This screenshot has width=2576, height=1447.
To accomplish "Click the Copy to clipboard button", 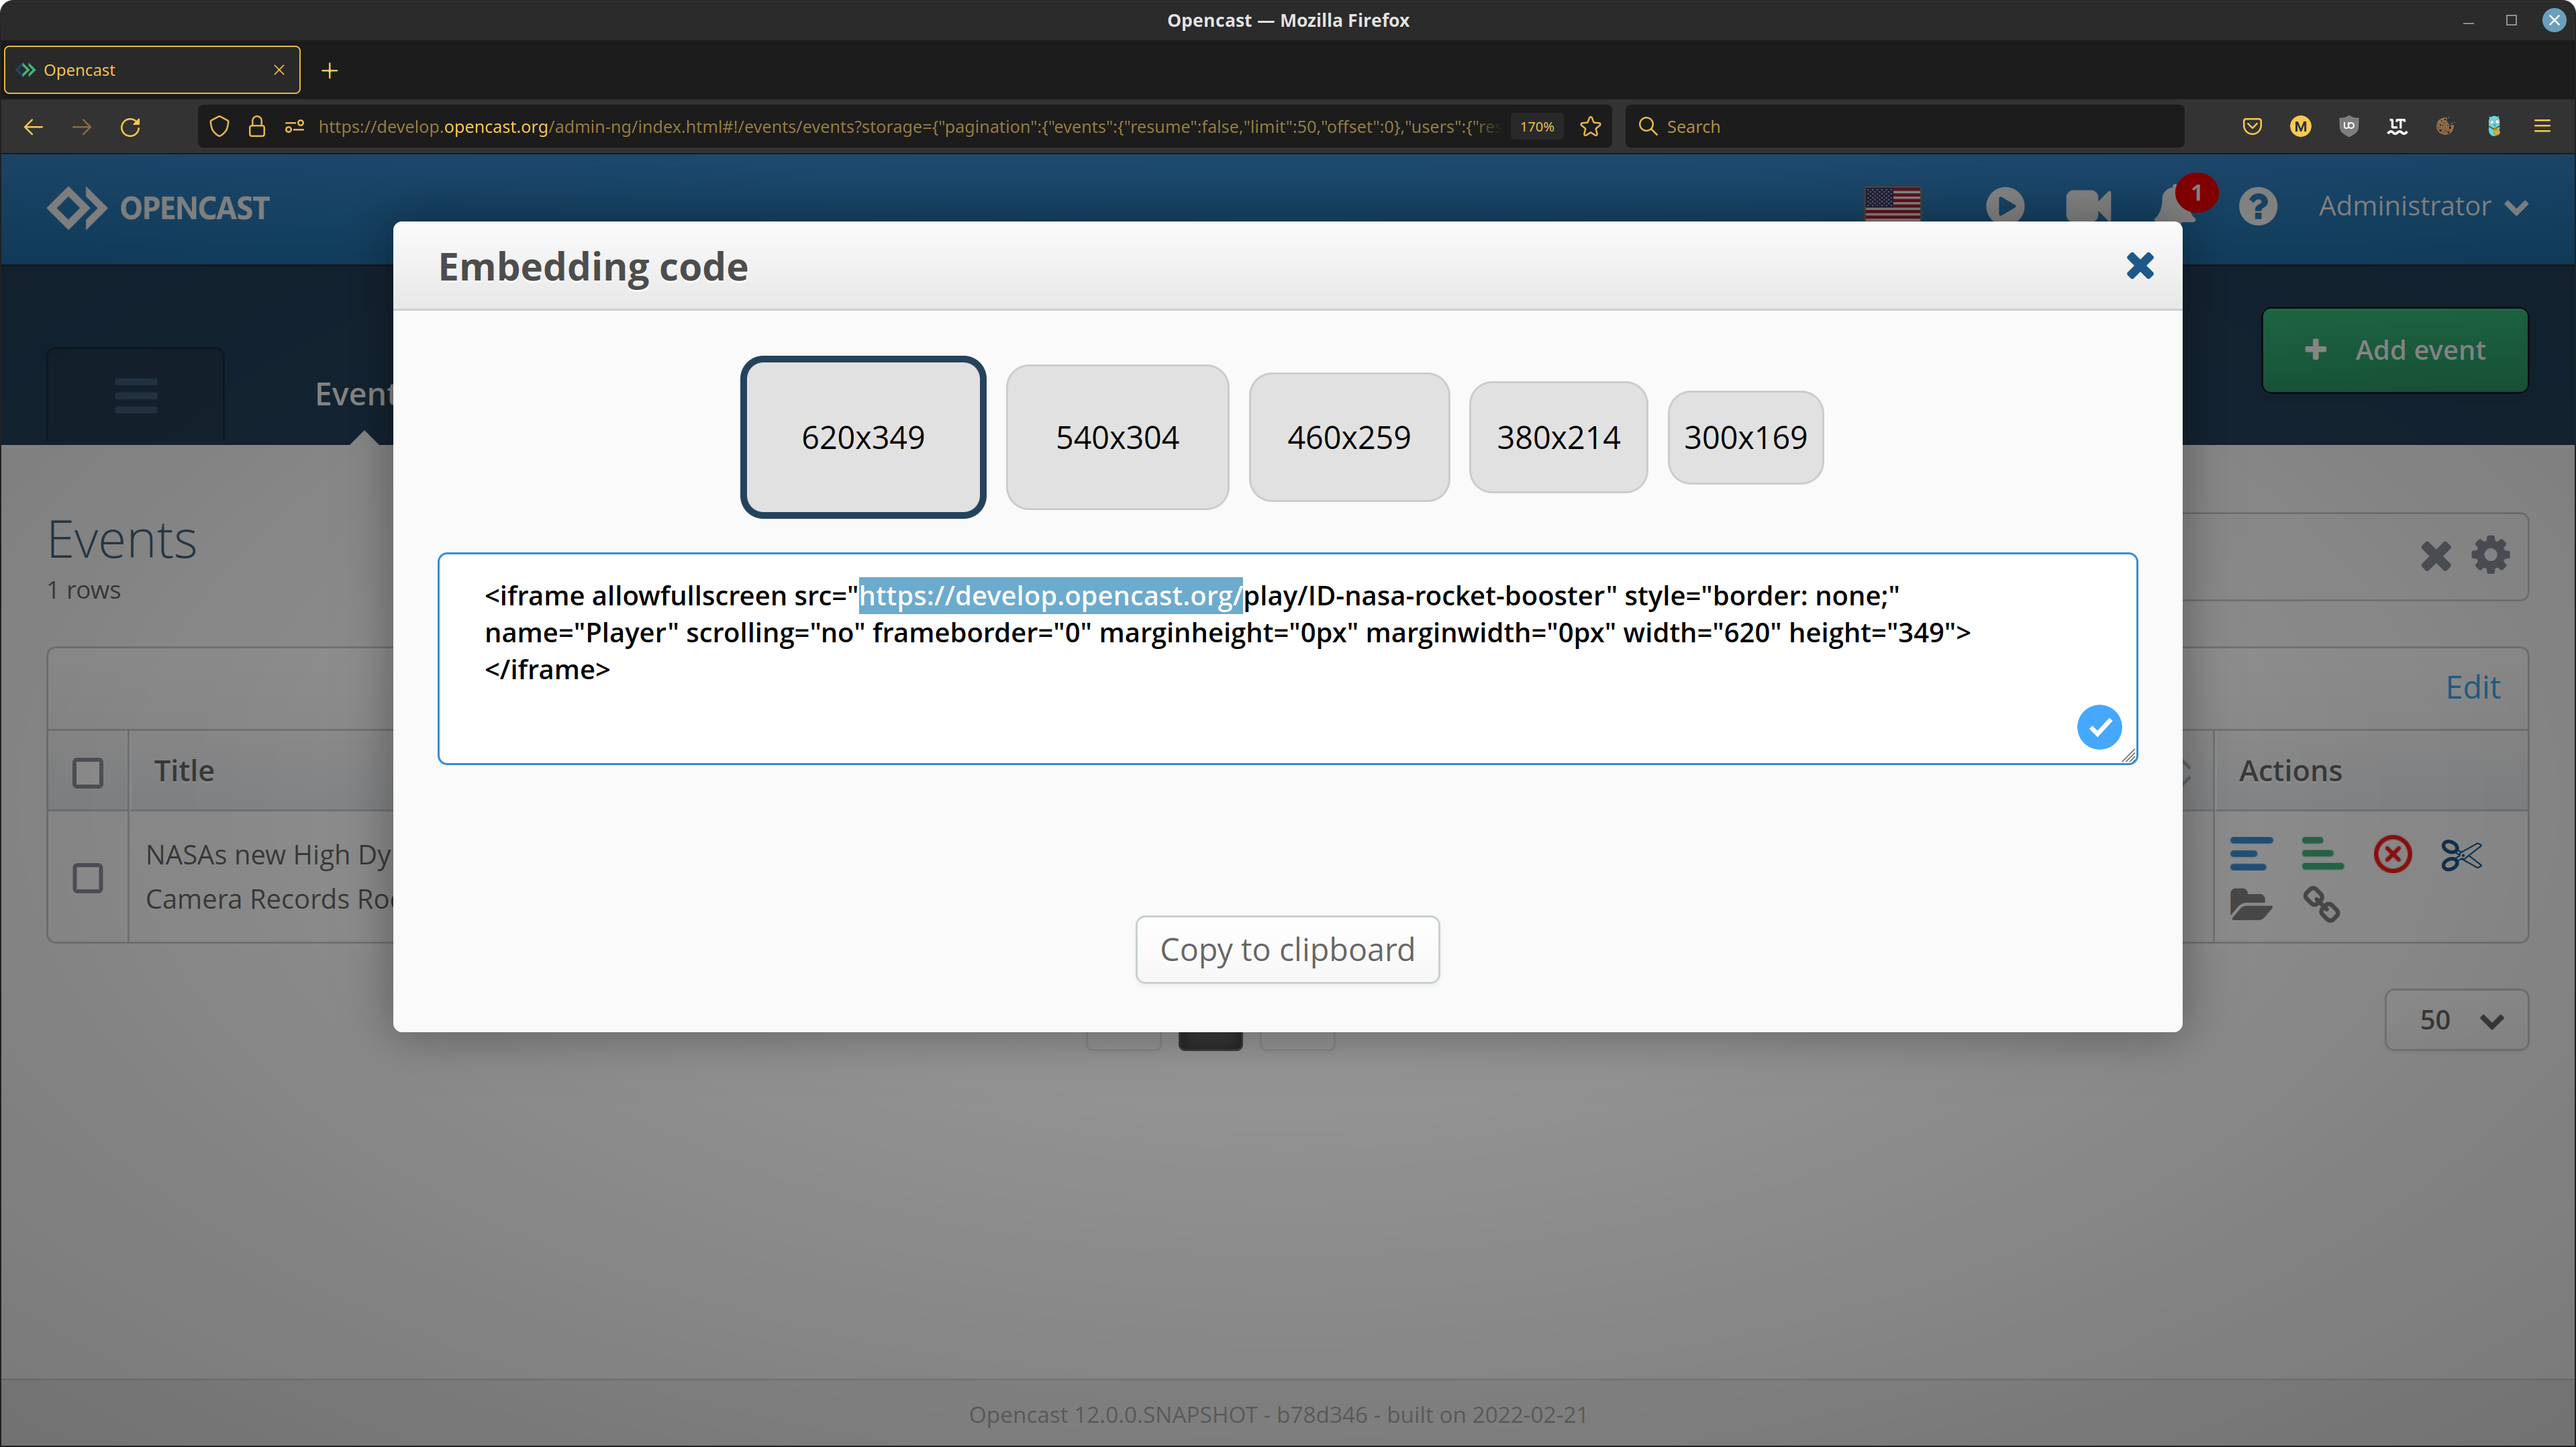I will tap(1287, 948).
